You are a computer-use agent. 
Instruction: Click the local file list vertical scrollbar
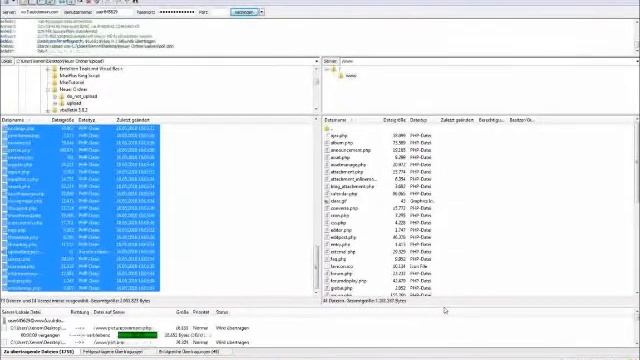point(316,207)
